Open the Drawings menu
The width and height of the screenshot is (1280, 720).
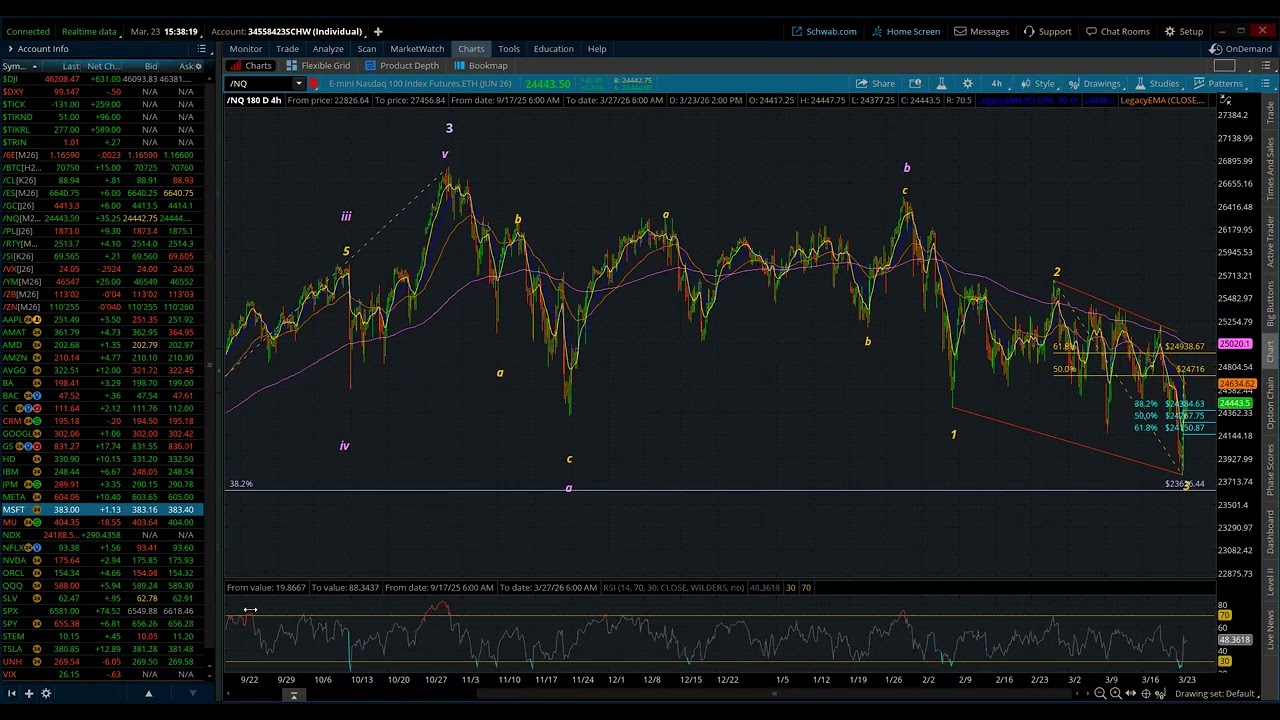1094,83
